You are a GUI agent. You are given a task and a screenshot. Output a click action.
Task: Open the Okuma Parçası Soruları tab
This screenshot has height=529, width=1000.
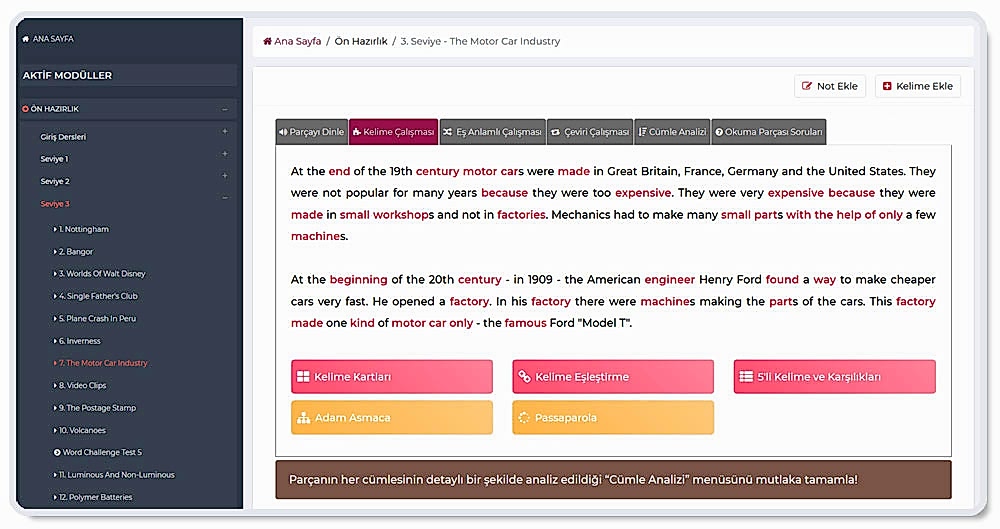(768, 132)
